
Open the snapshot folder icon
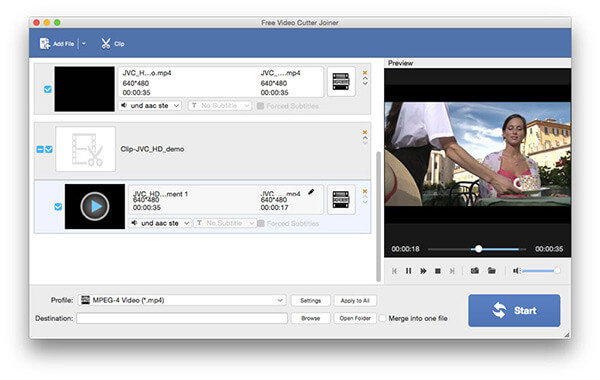coord(492,271)
